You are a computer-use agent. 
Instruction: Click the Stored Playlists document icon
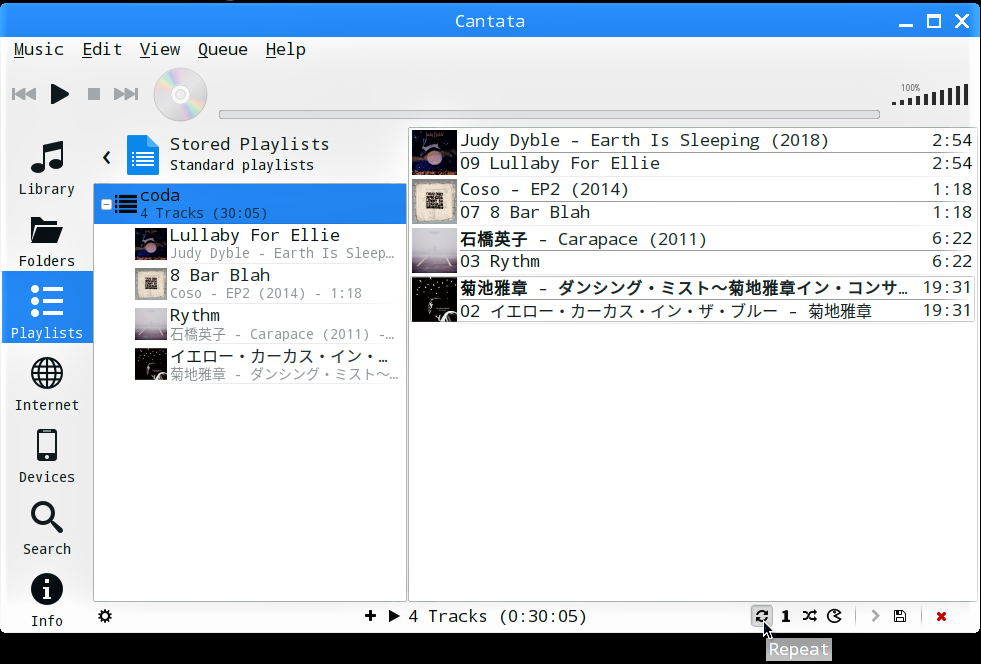coord(143,155)
